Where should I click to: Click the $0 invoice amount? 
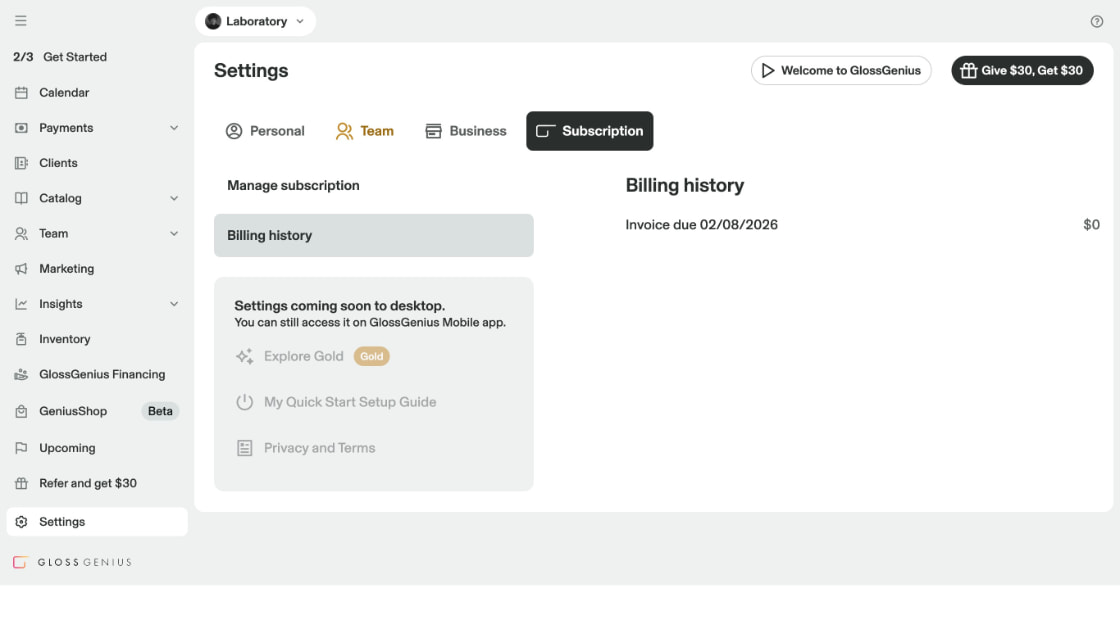[1091, 225]
